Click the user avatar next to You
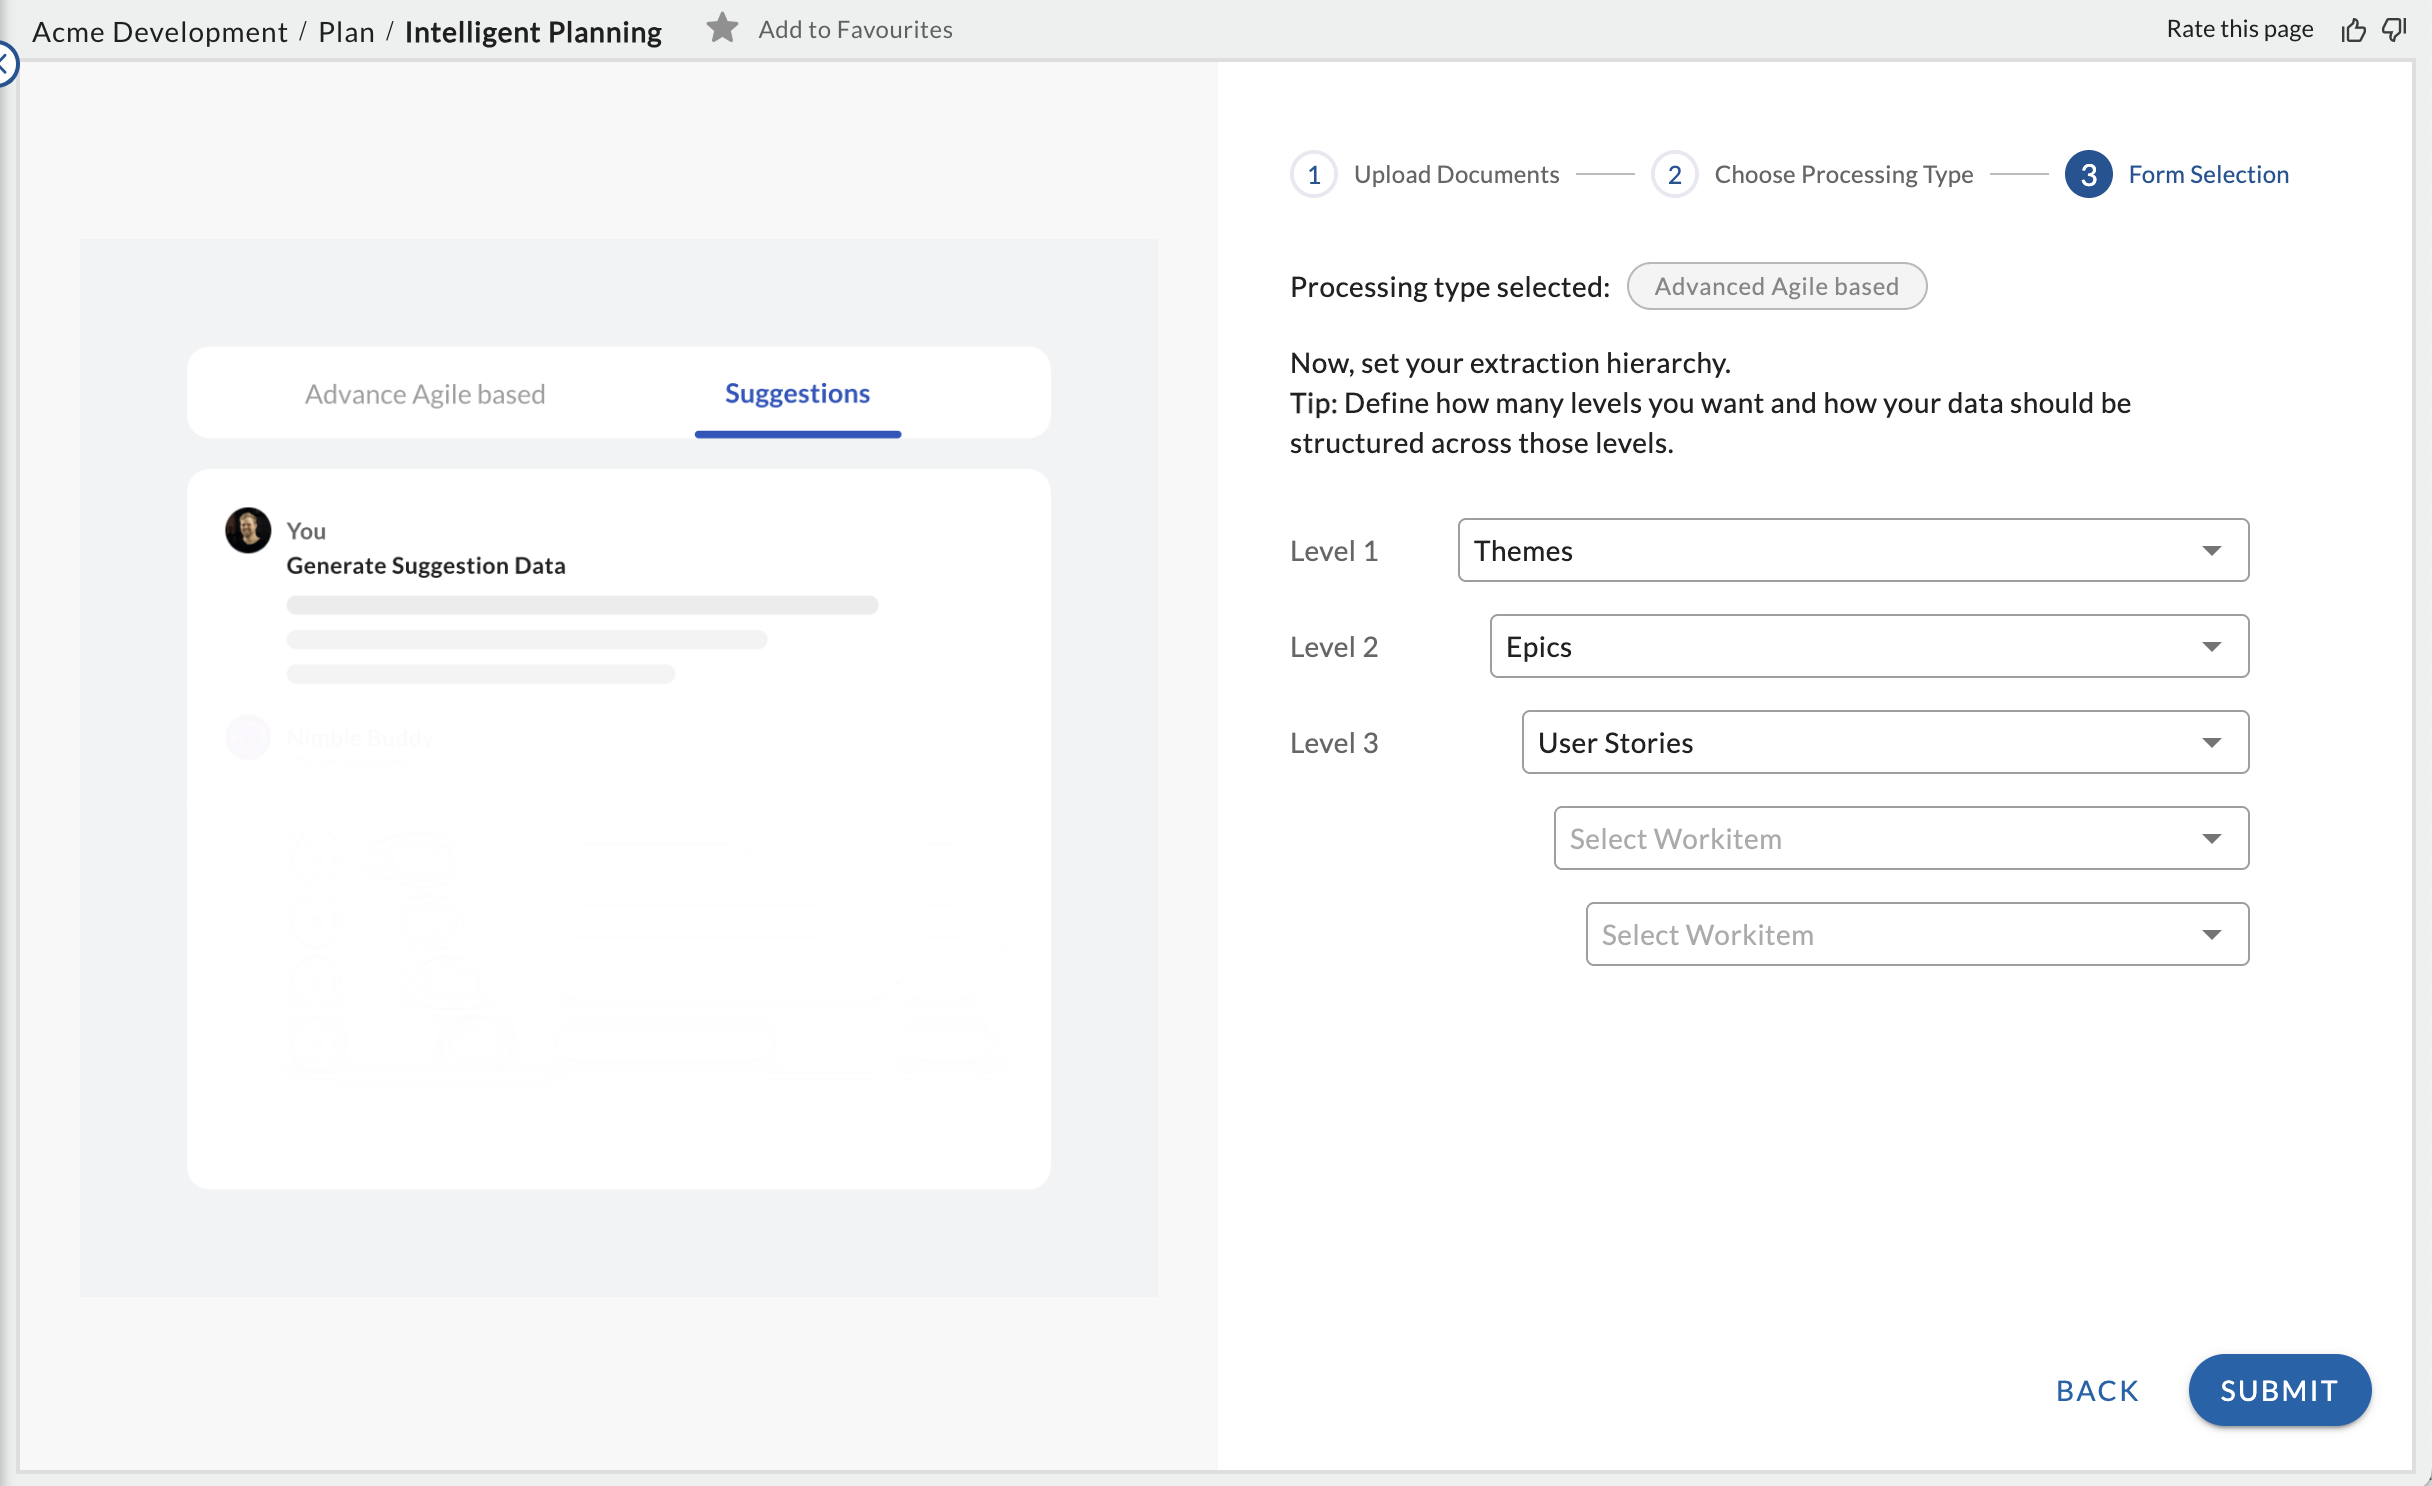 pyautogui.click(x=248, y=530)
